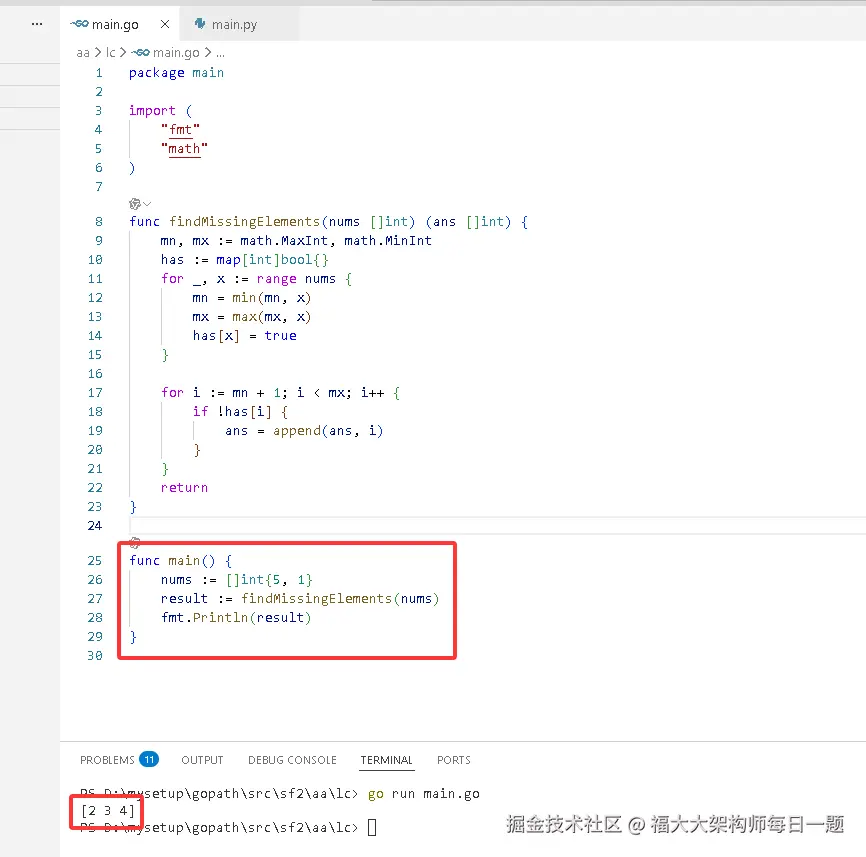The width and height of the screenshot is (866, 857).
Task: Click the Go icon on main.go tab
Action: tap(80, 24)
